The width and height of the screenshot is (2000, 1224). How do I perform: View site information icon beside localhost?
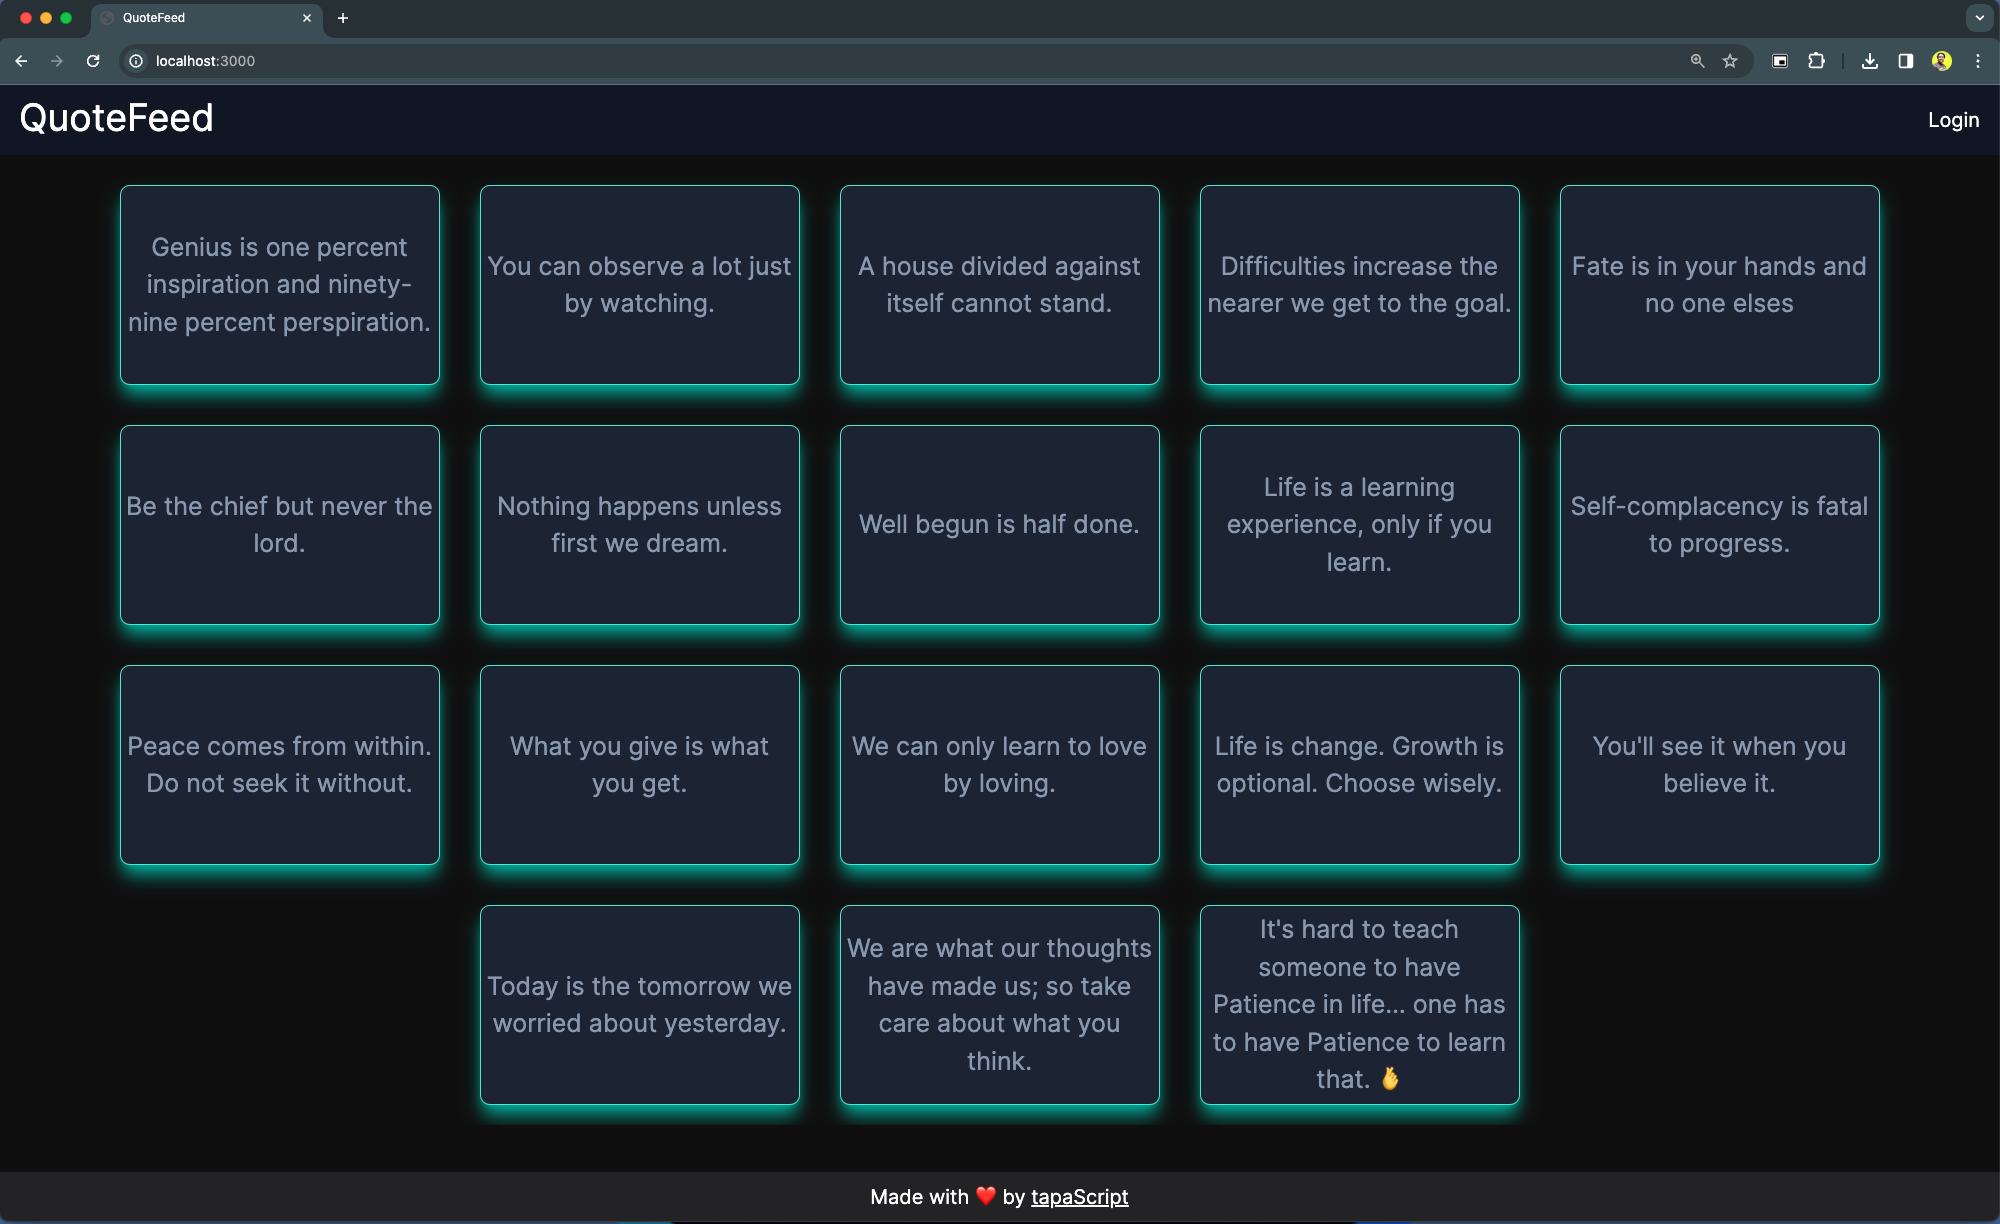click(136, 61)
